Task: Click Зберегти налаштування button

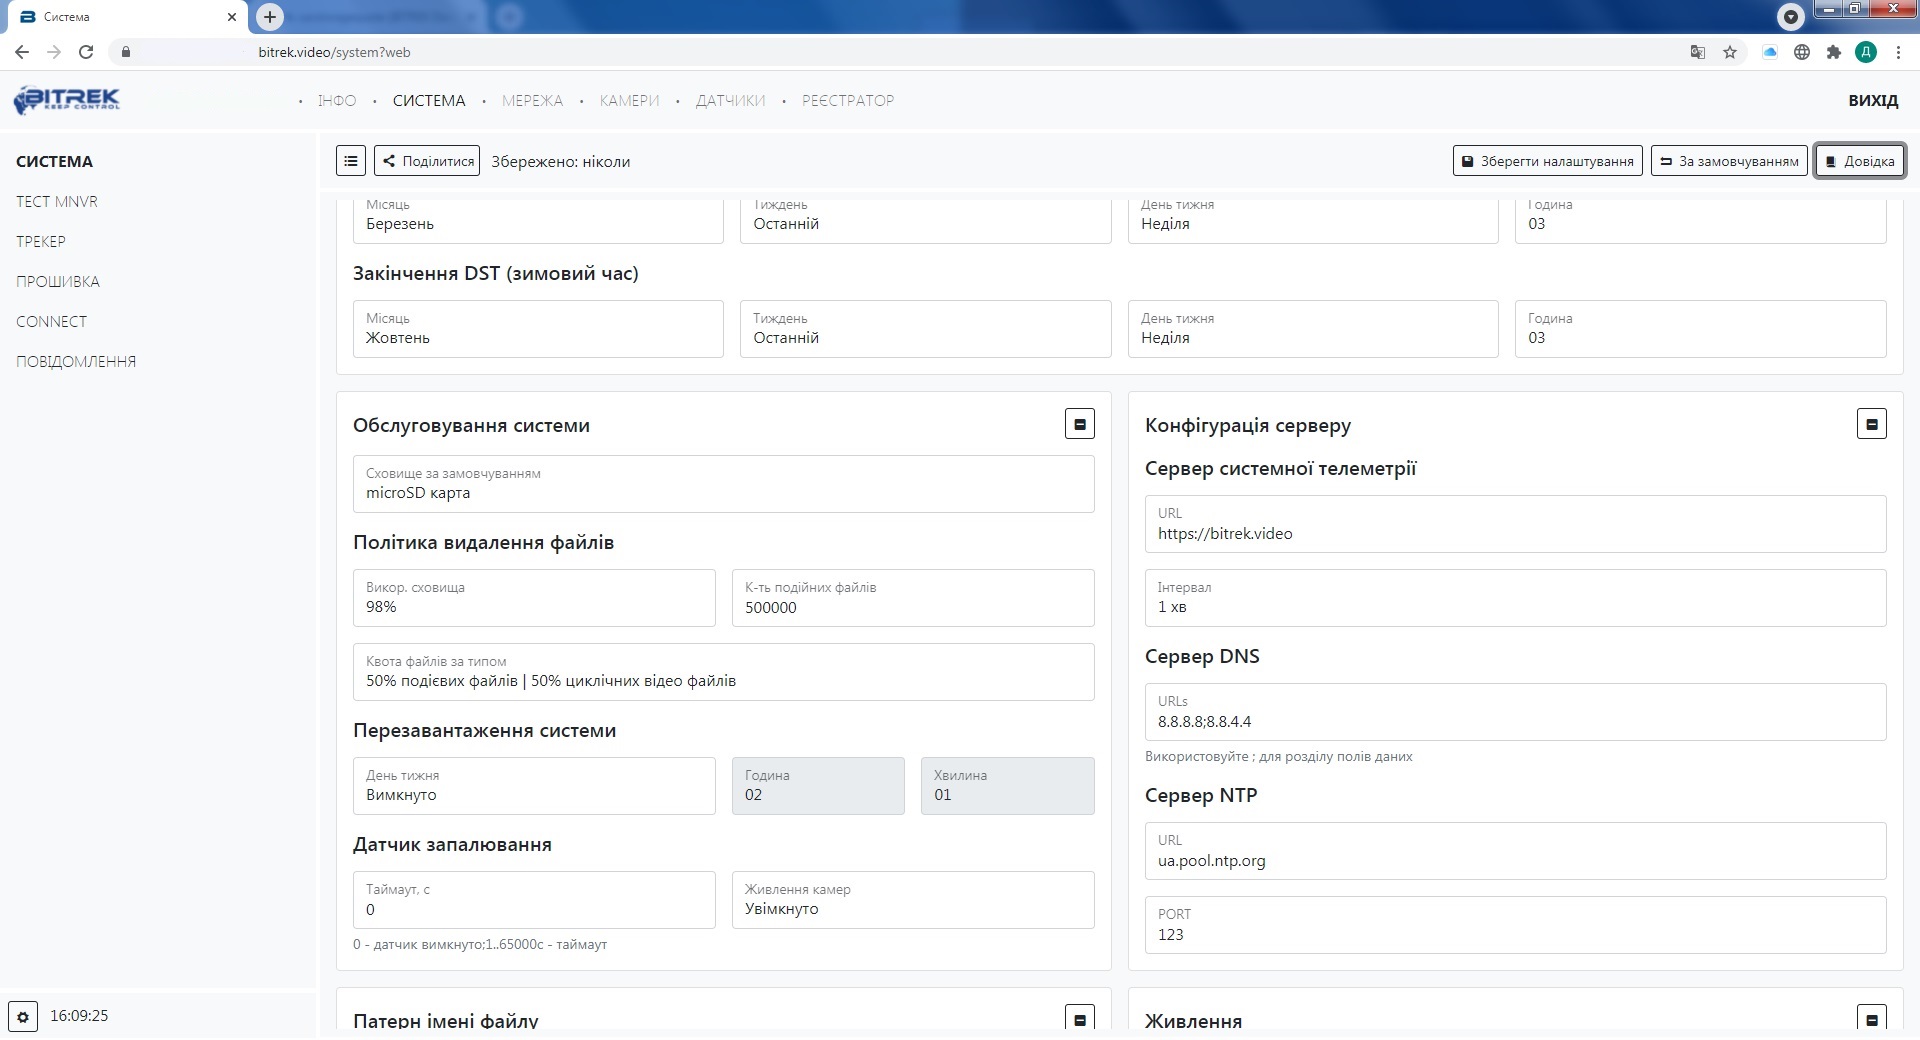Action: coord(1547,161)
